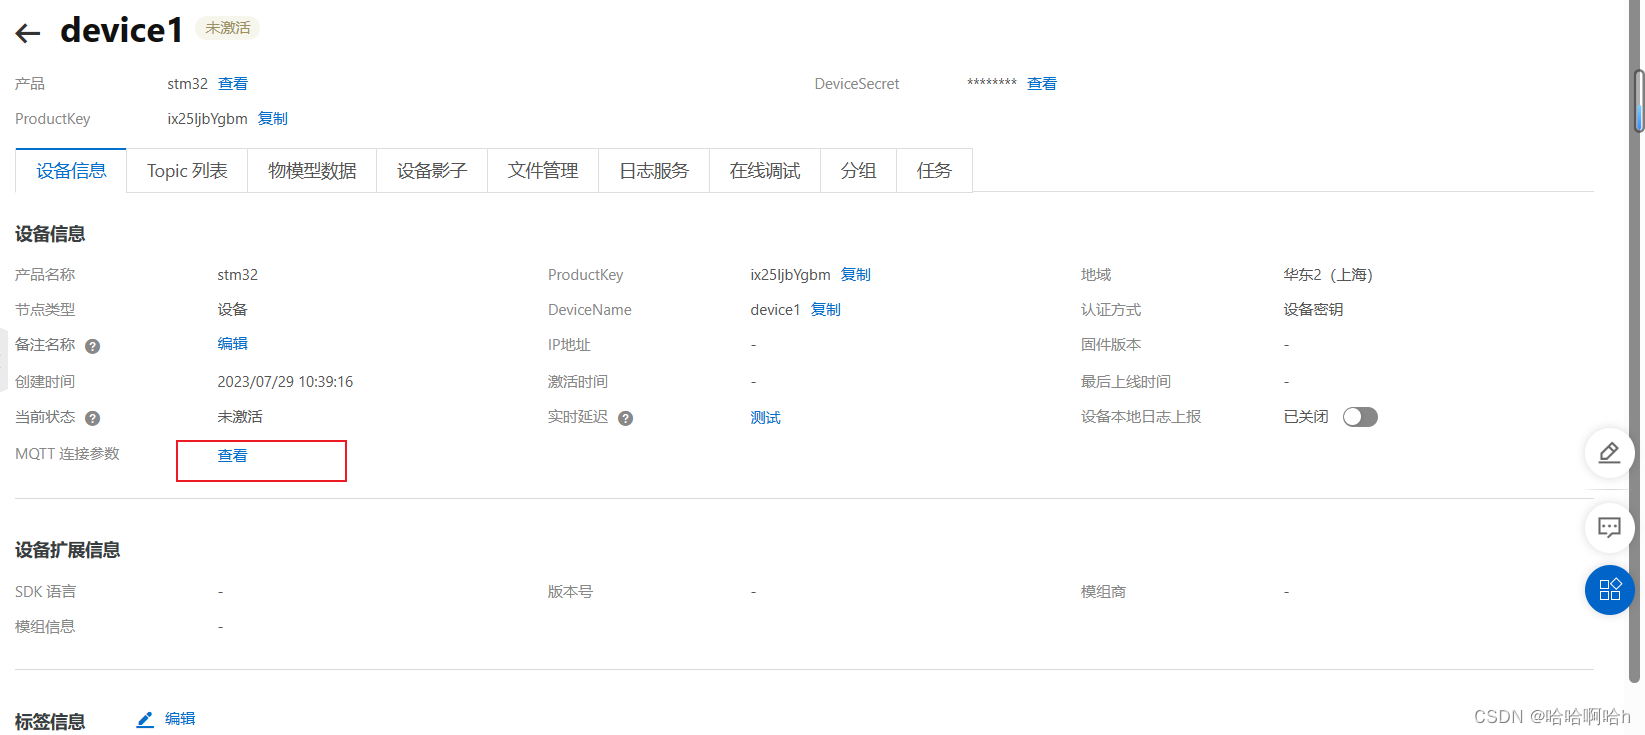The width and height of the screenshot is (1645, 735).
Task: Click 编辑 next to 备注名称
Action: [x=233, y=344]
